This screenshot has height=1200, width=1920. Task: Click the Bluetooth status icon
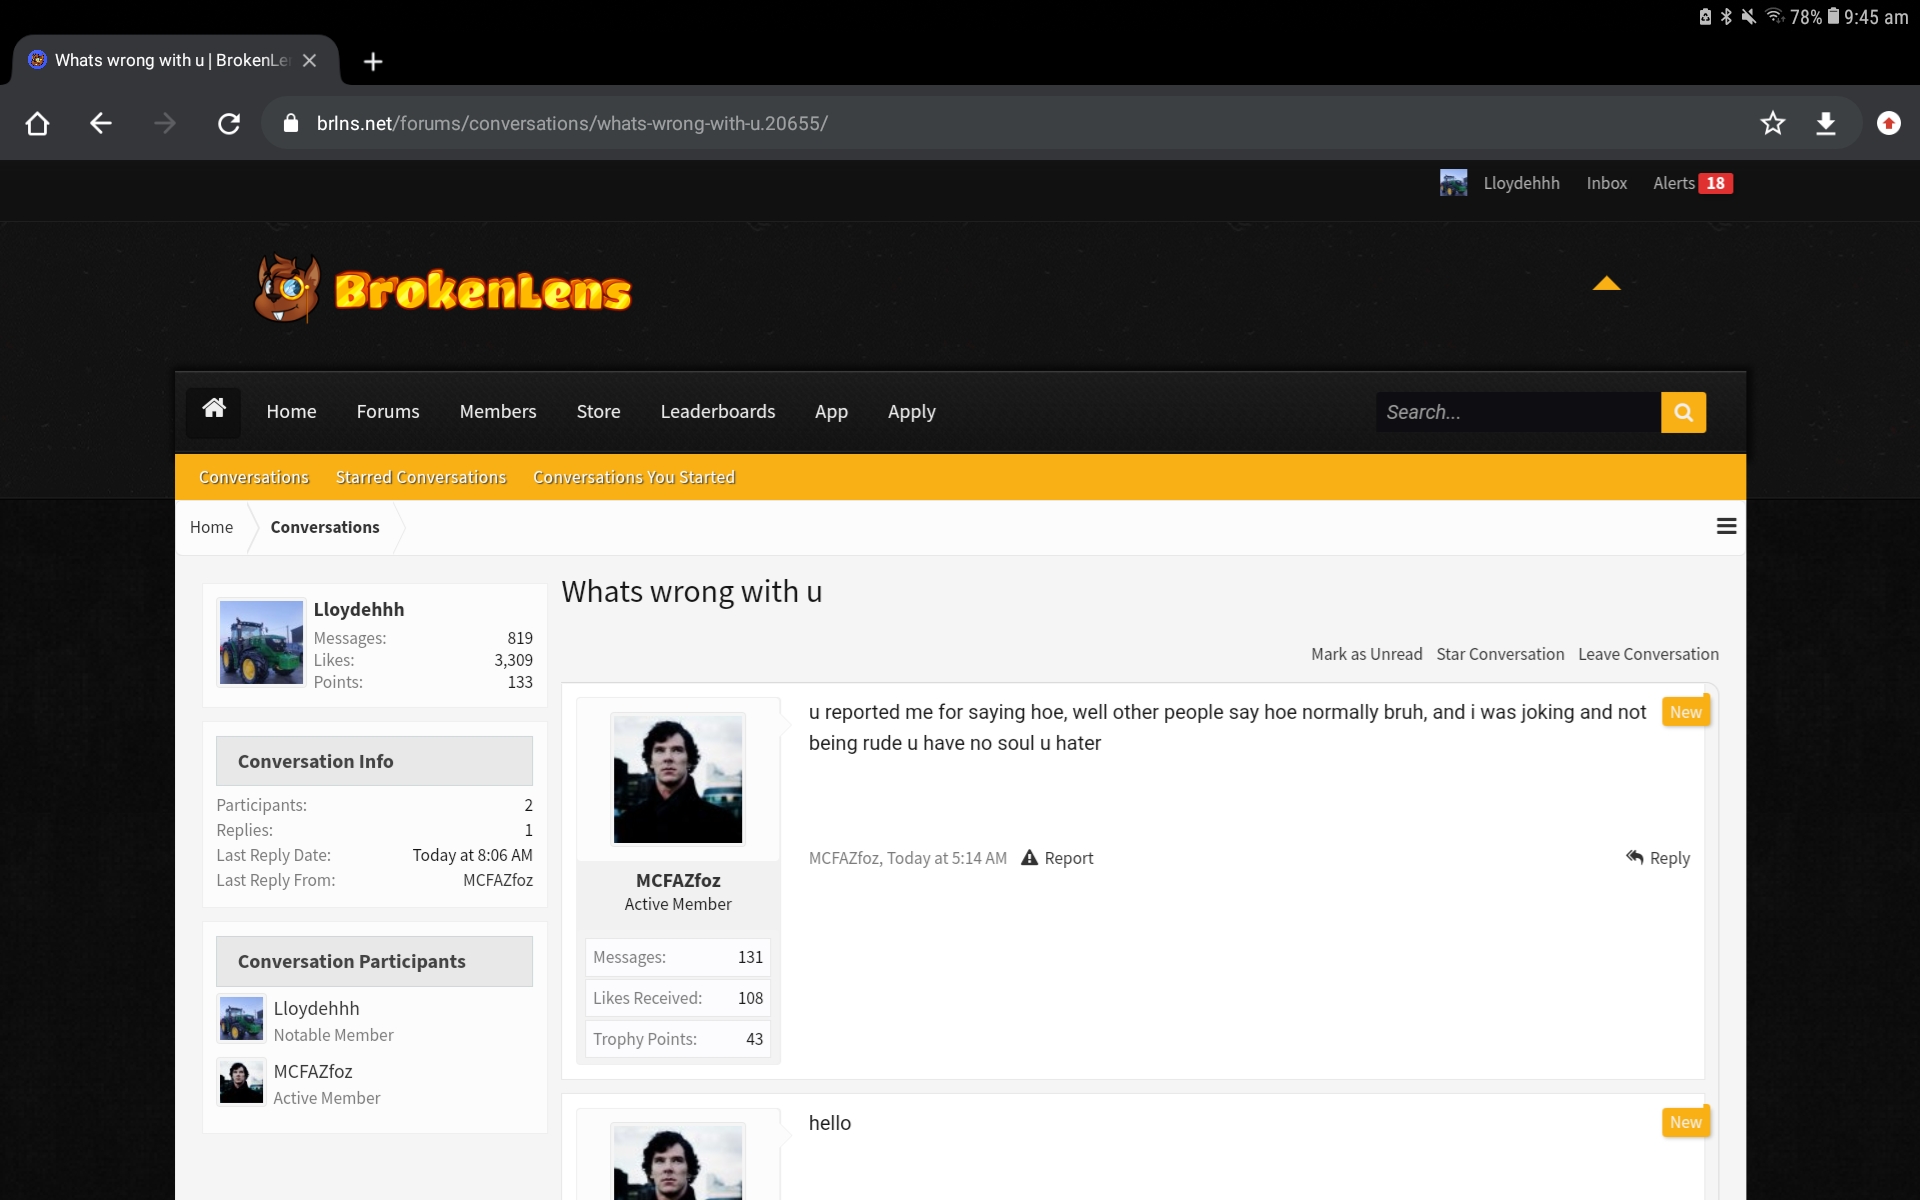(1726, 16)
